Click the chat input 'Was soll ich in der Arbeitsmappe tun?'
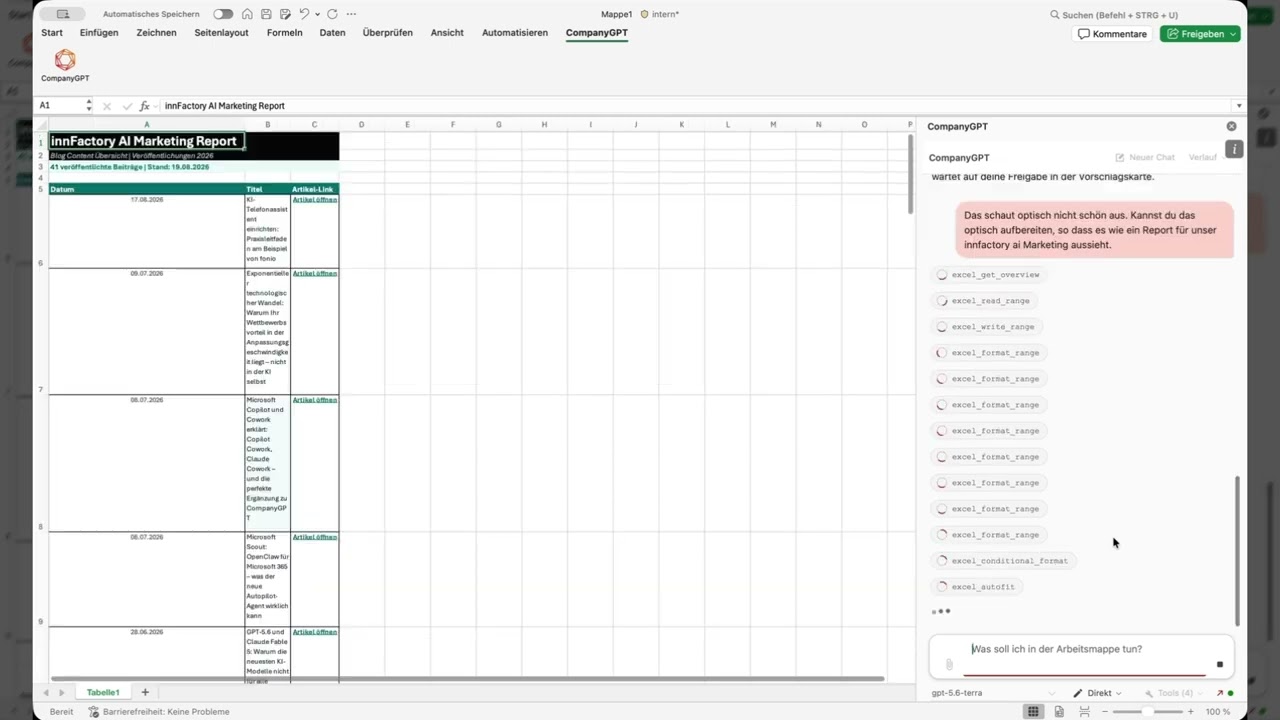This screenshot has width=1280, height=720. coord(1080,649)
